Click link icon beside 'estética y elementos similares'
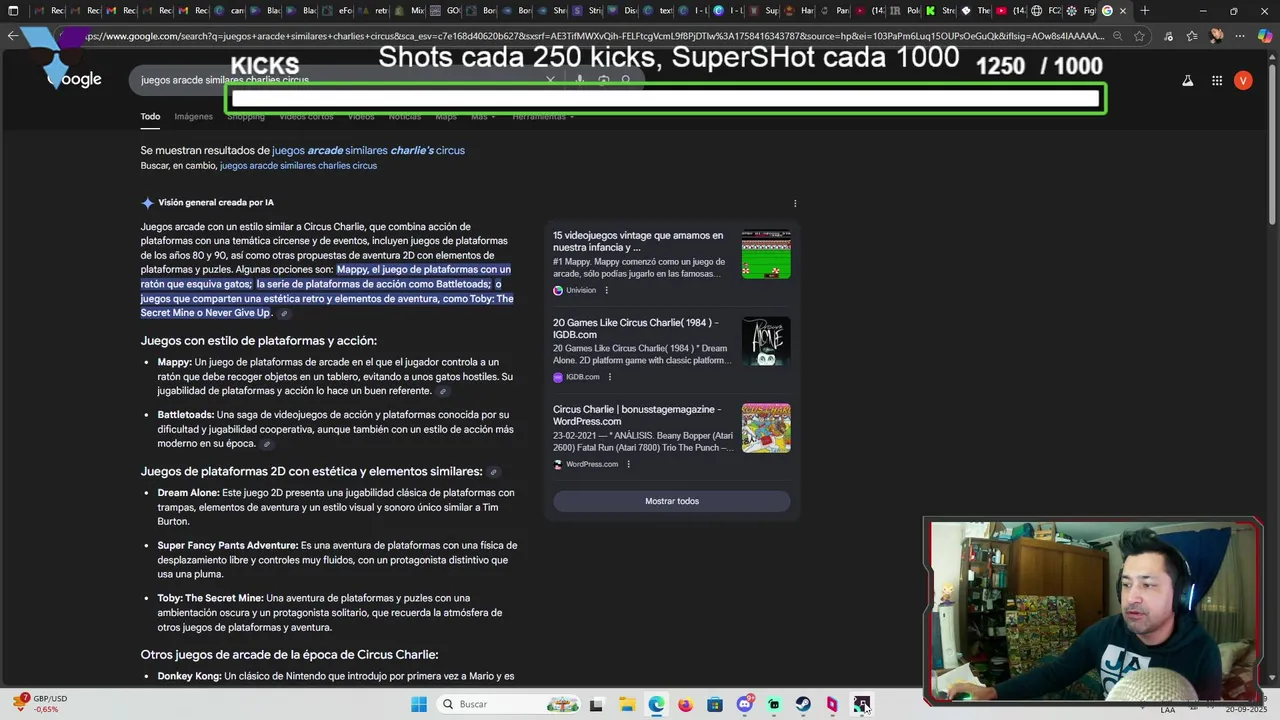 tap(493, 472)
